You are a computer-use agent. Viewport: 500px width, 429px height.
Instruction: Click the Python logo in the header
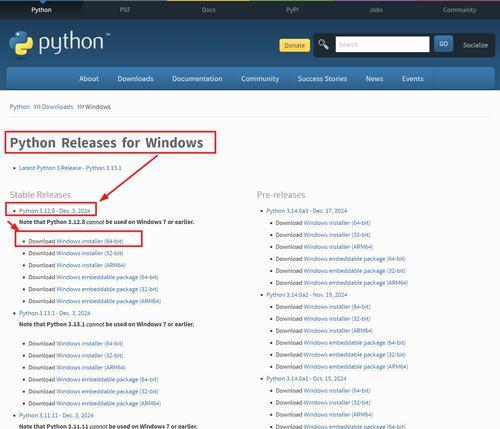59,43
